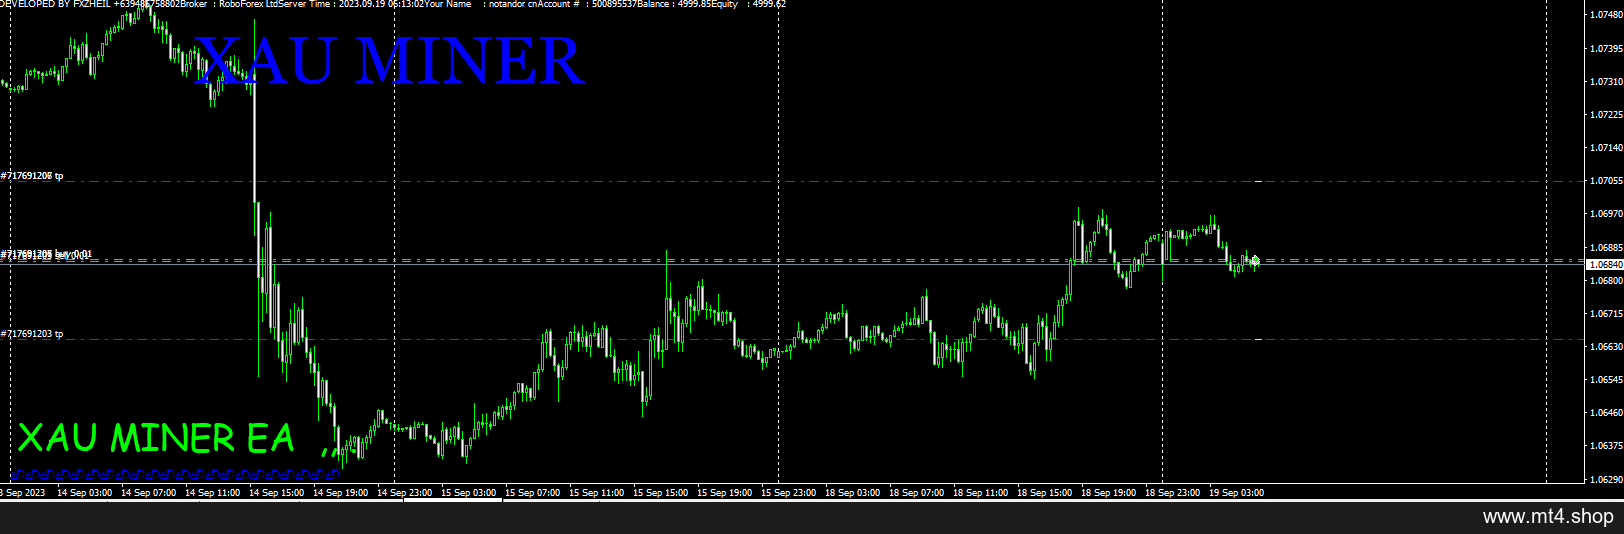Click the Balance : 4999.85 readout
The height and width of the screenshot is (534, 1624).
(674, 4)
